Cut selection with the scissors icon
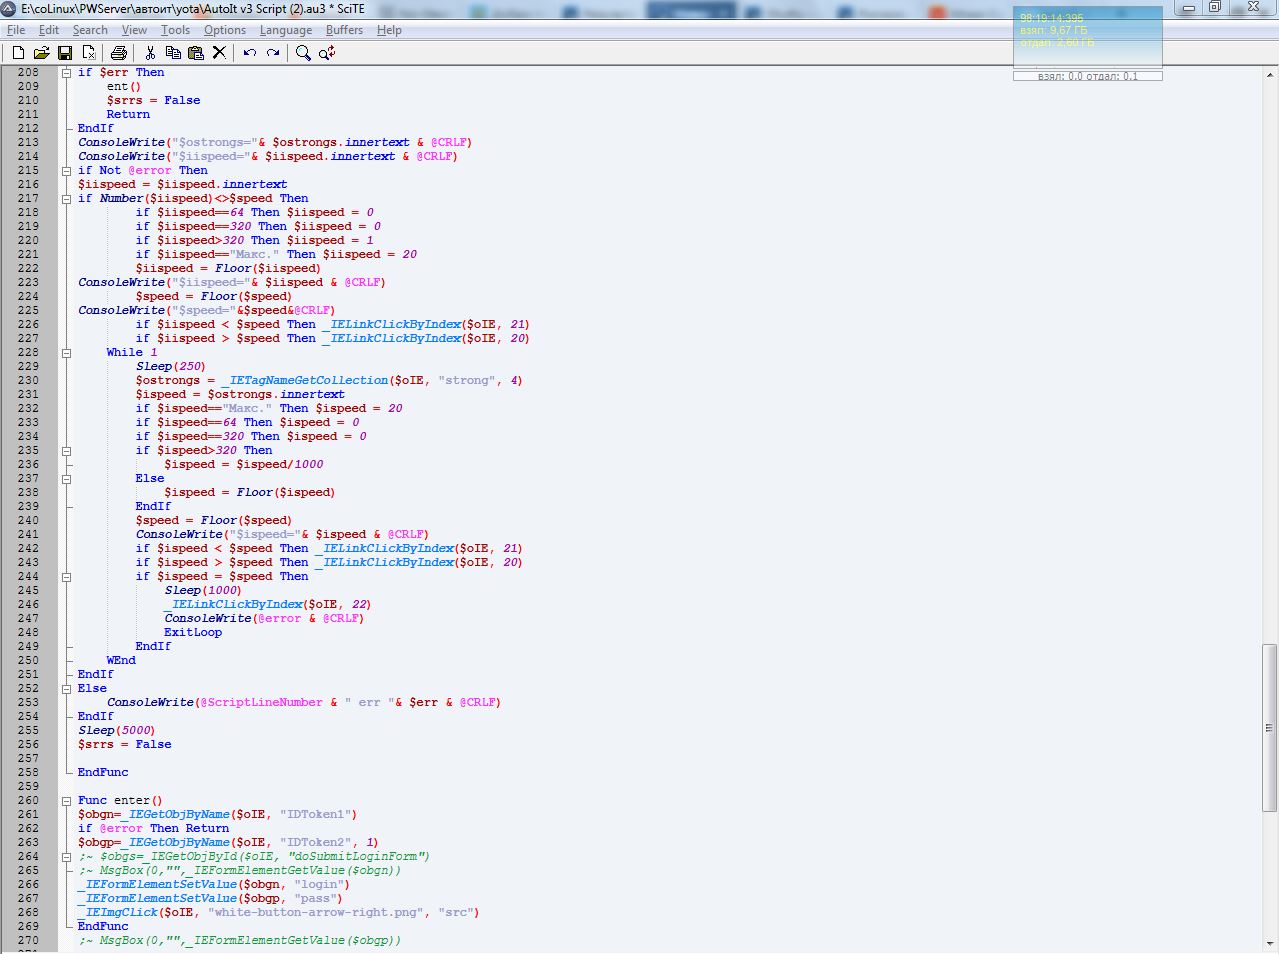Image resolution: width=1279 pixels, height=954 pixels. [150, 53]
